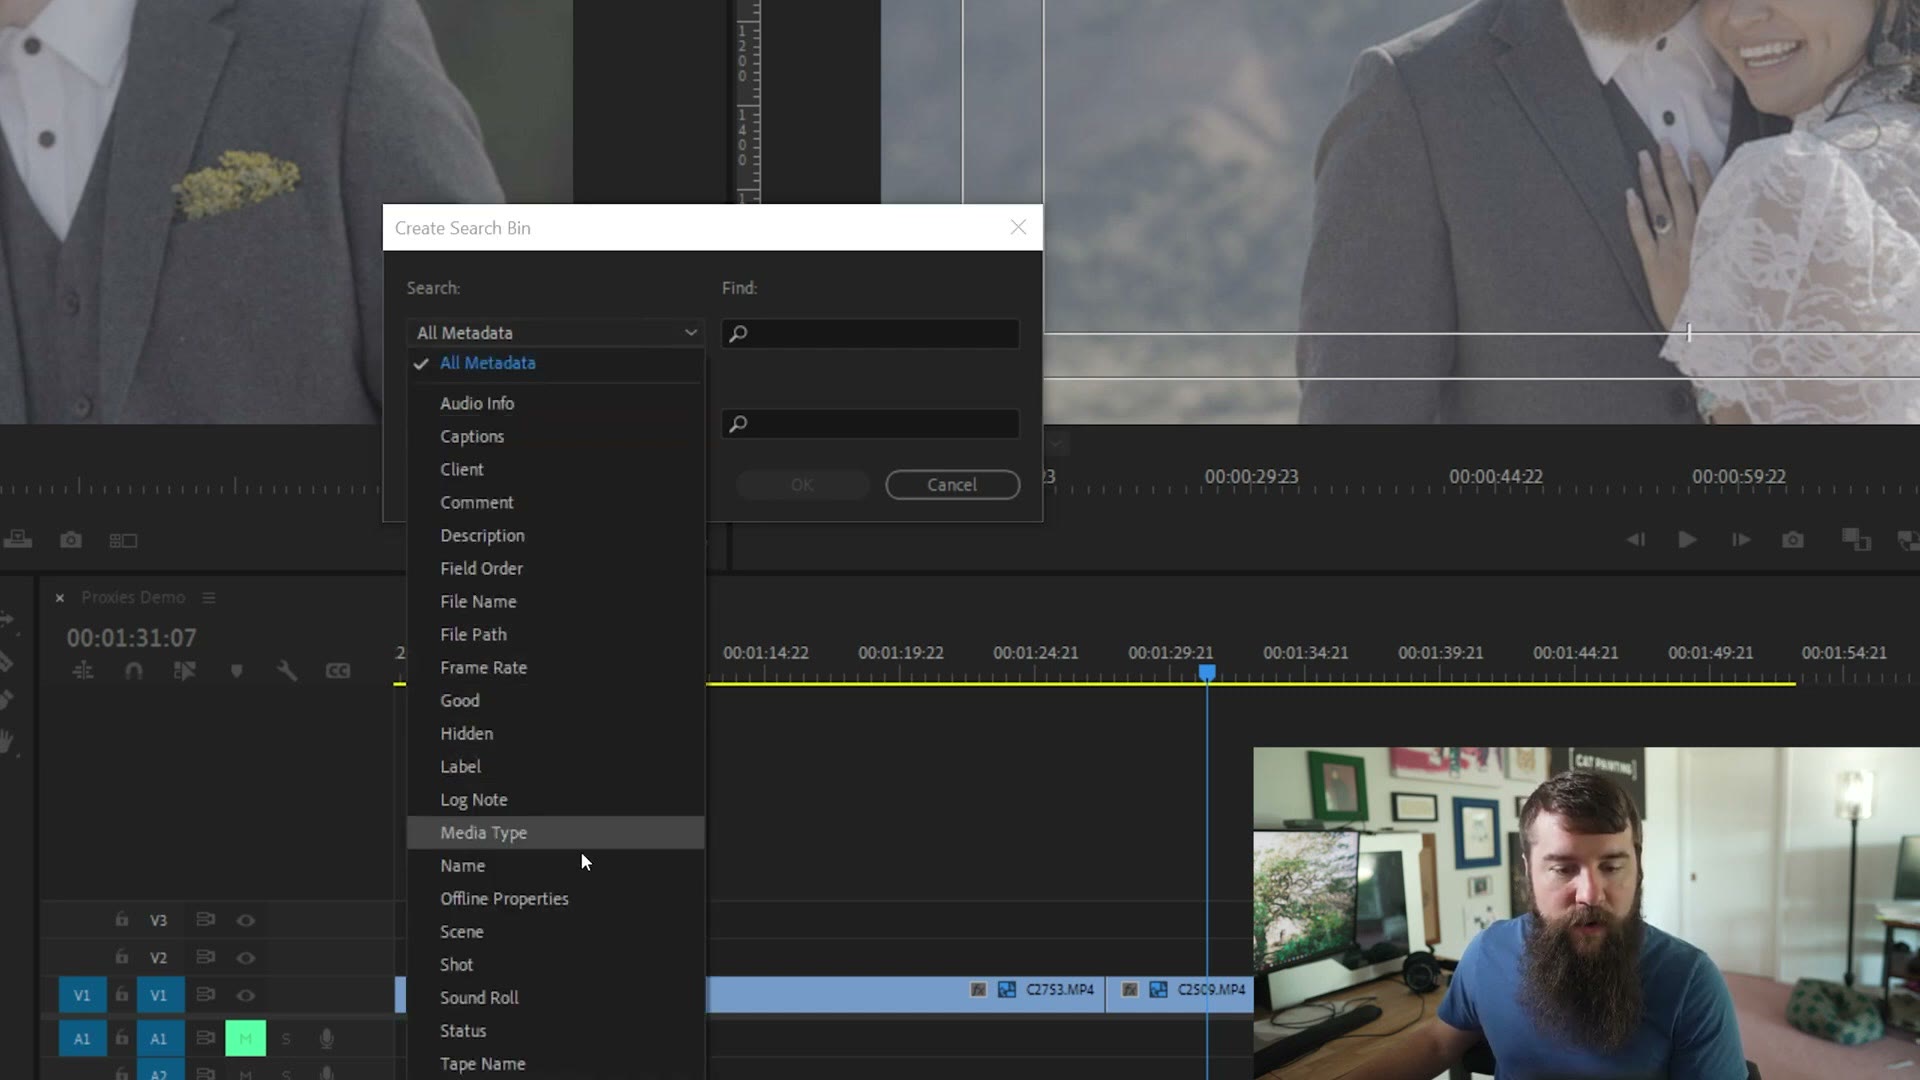Toggle V3 track output eye

click(246, 920)
